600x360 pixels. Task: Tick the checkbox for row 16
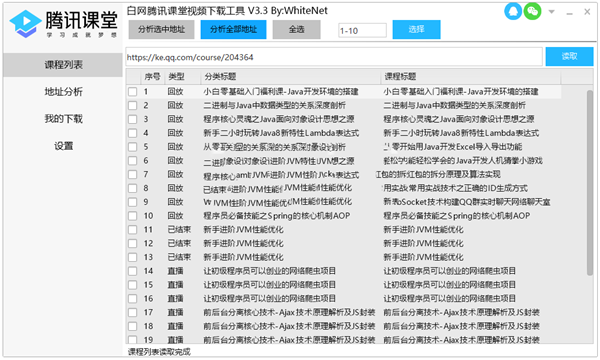(132, 299)
